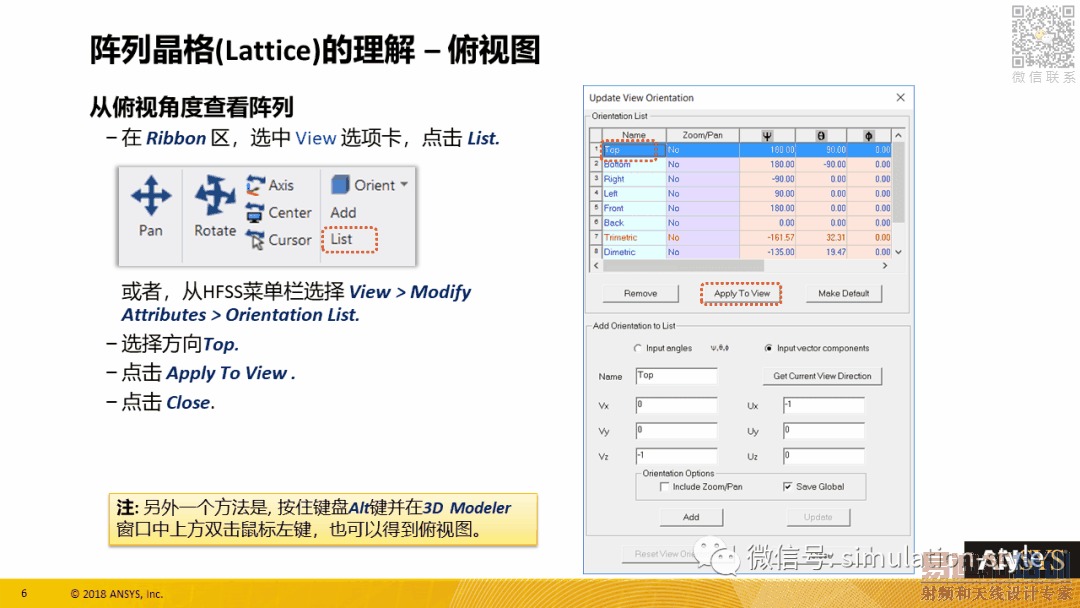Click the Vz input field
1080x608 pixels.
tap(676, 456)
